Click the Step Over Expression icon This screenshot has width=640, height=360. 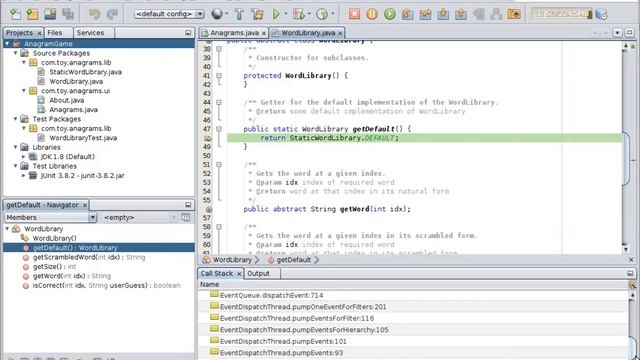[x=425, y=14]
